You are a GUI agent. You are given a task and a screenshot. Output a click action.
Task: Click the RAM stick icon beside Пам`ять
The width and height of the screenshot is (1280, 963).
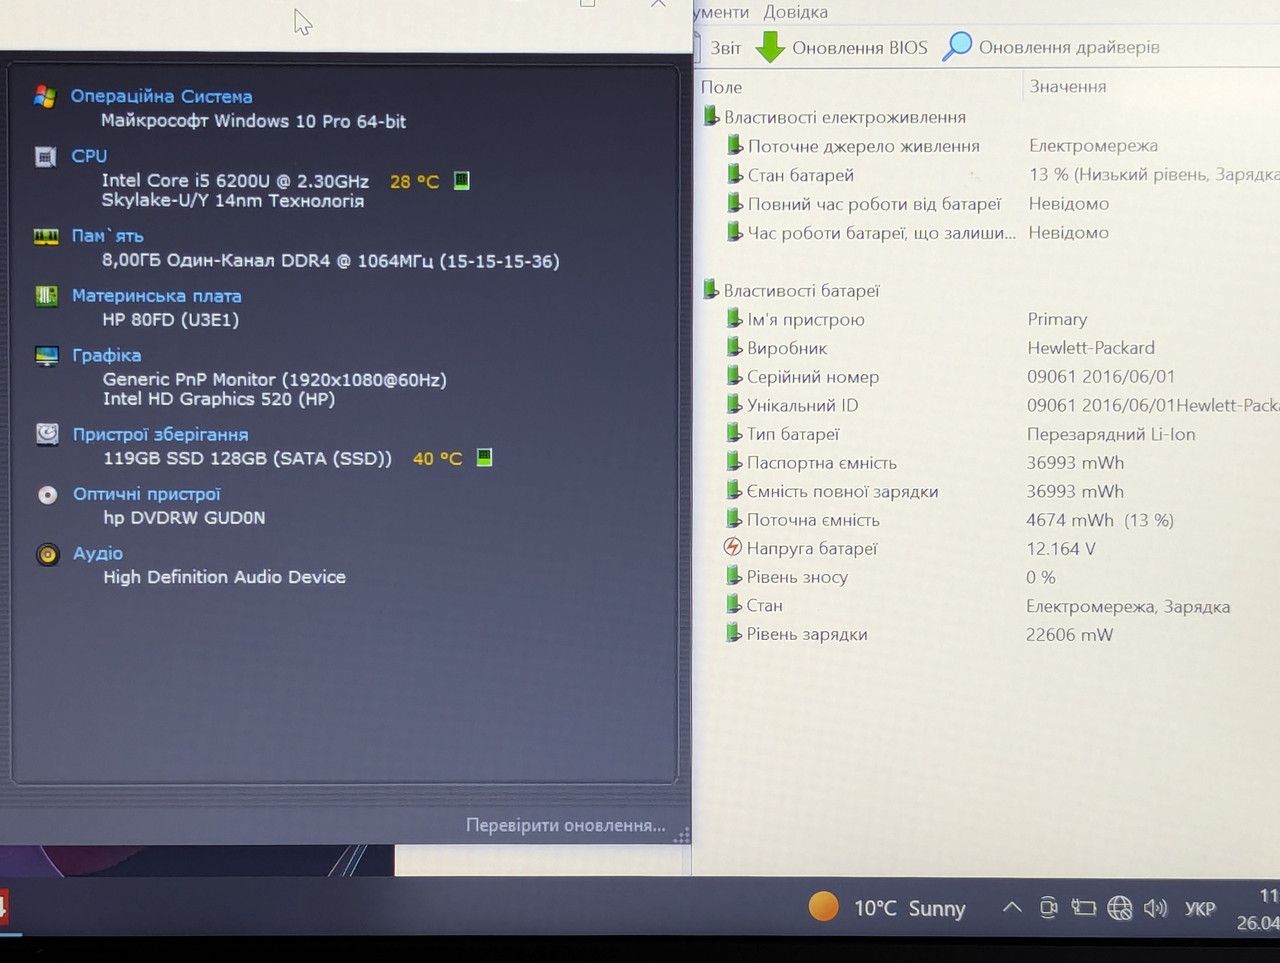[46, 236]
